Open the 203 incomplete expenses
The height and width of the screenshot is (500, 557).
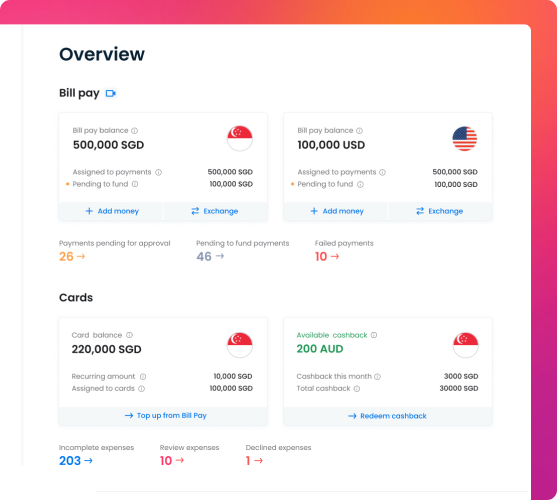click(x=76, y=461)
